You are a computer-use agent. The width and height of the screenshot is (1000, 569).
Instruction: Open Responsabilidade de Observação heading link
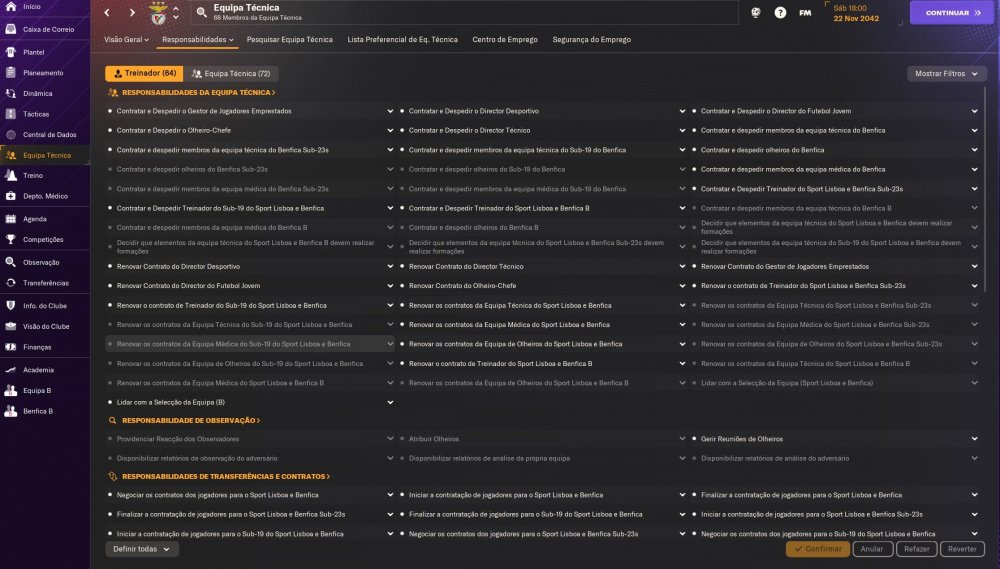point(191,421)
